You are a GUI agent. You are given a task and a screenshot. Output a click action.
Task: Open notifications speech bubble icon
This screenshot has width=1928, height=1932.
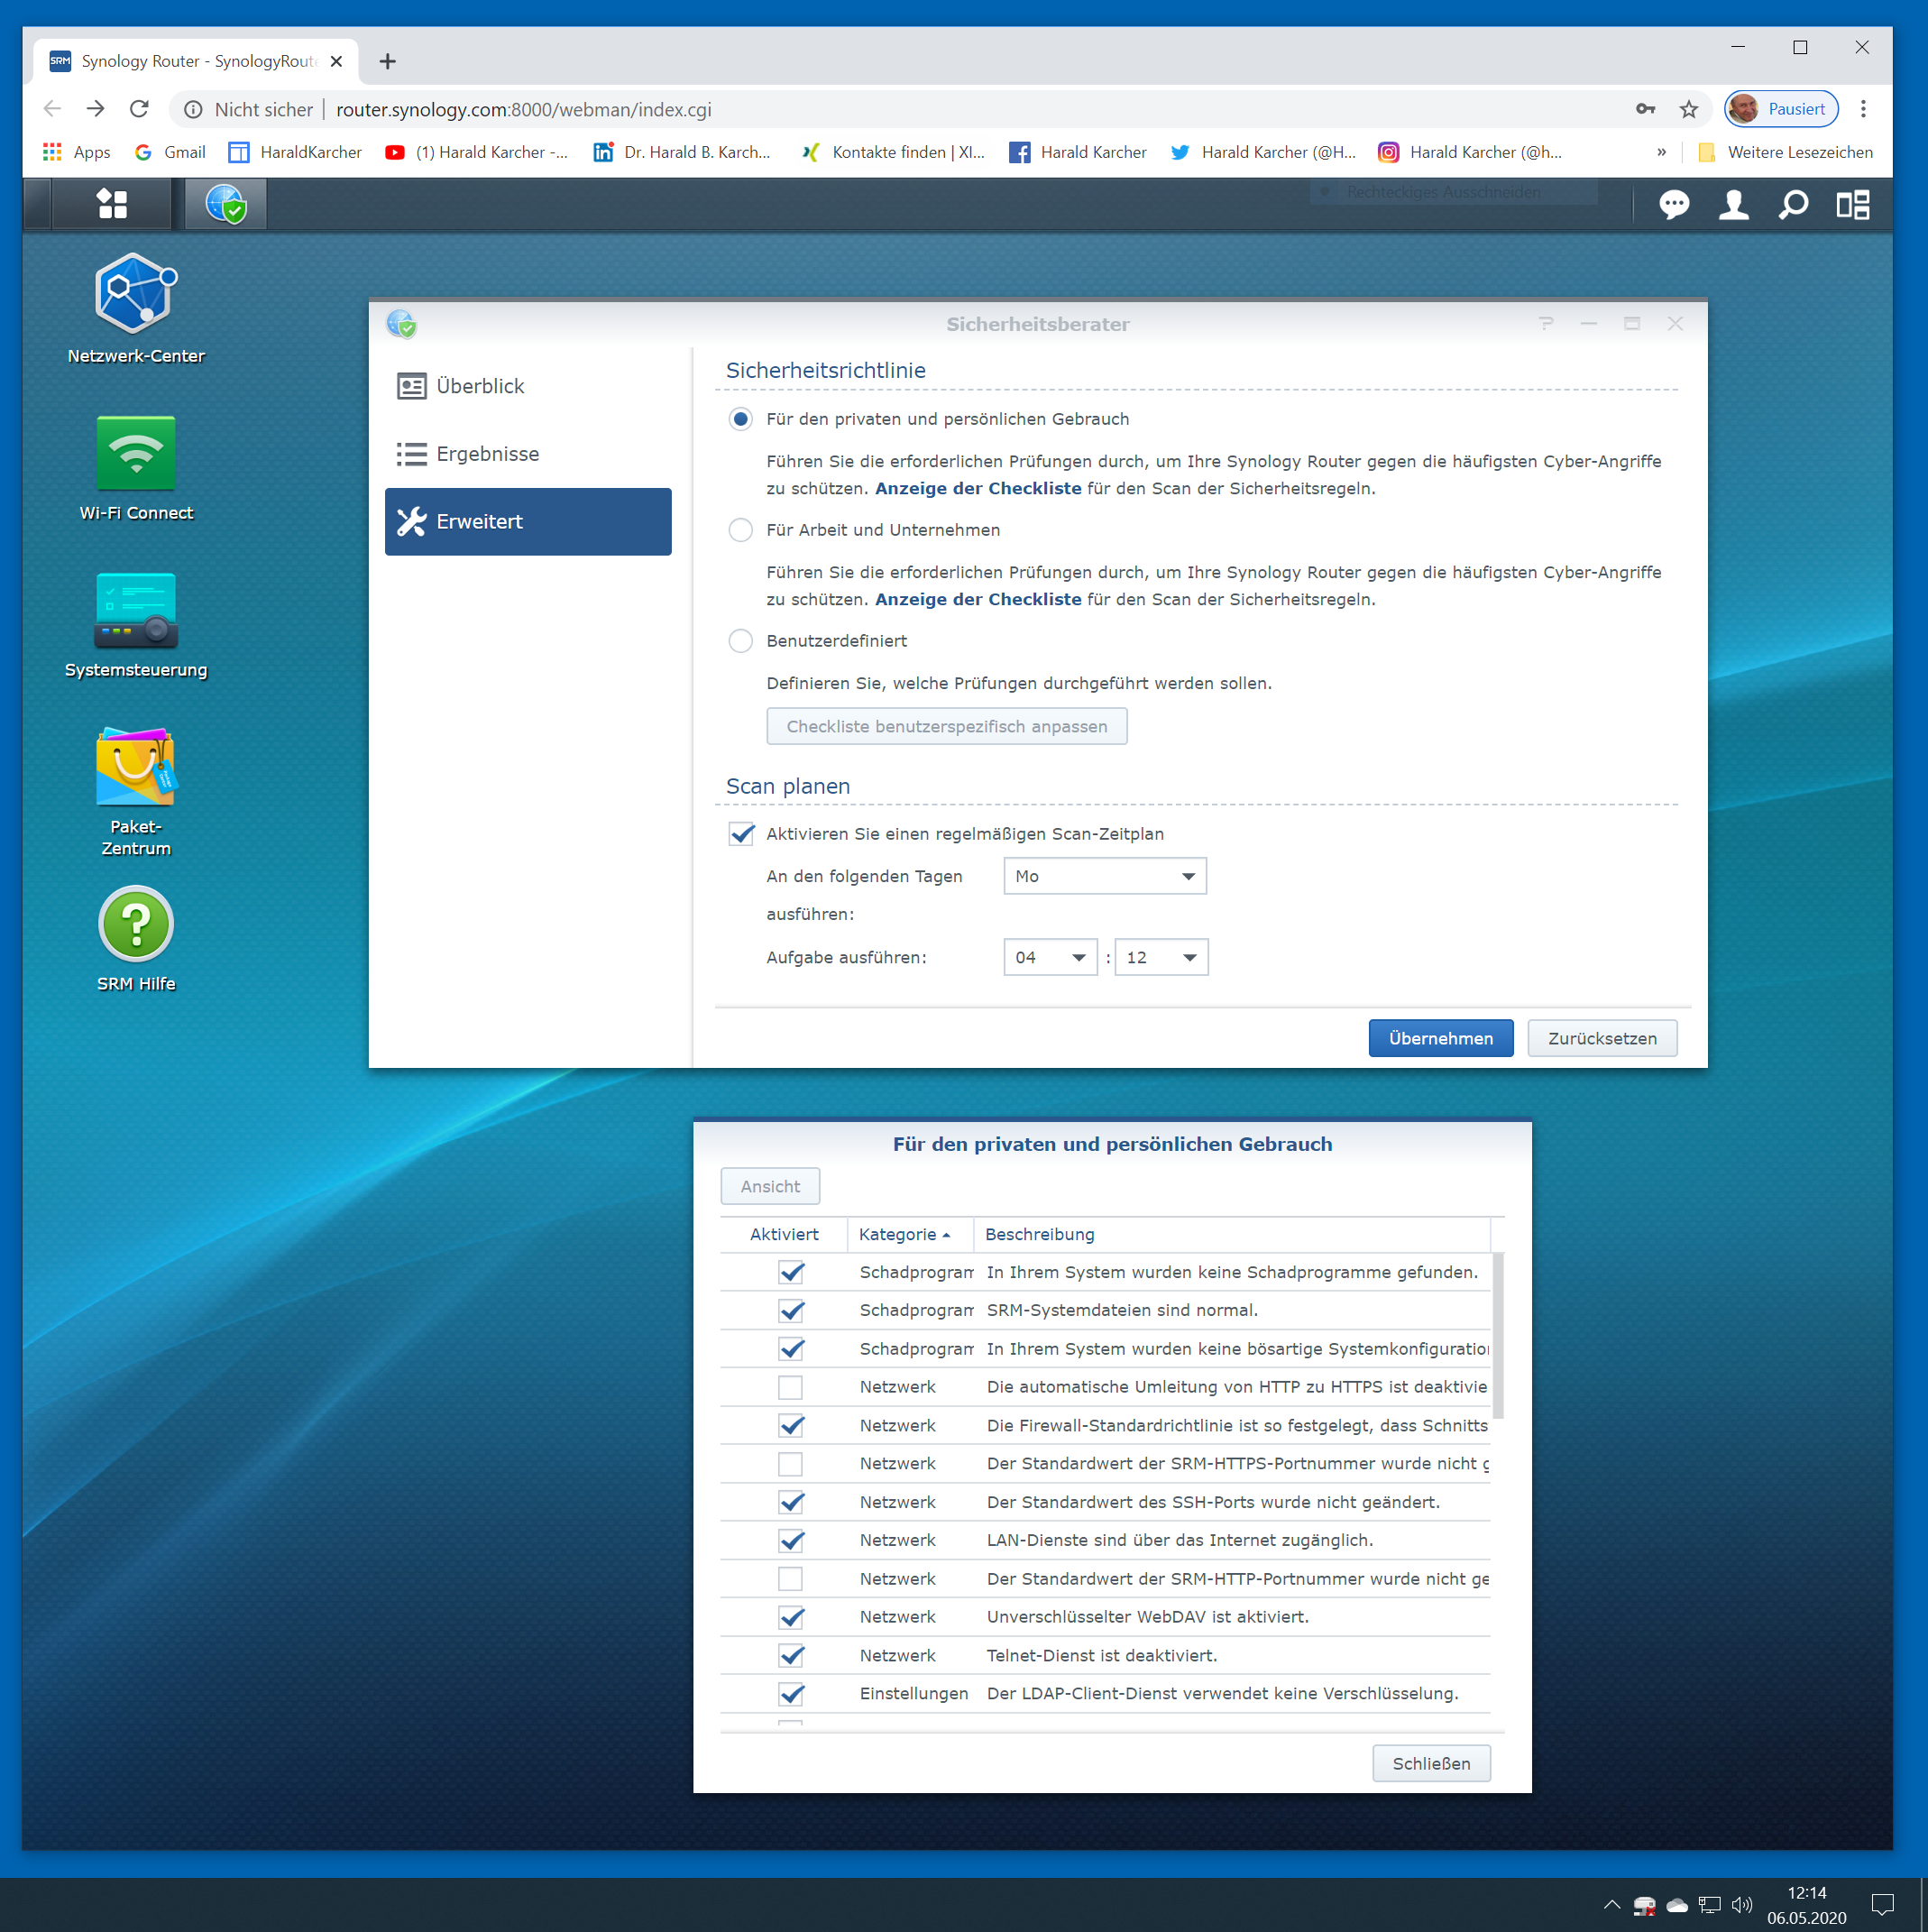point(1674,205)
